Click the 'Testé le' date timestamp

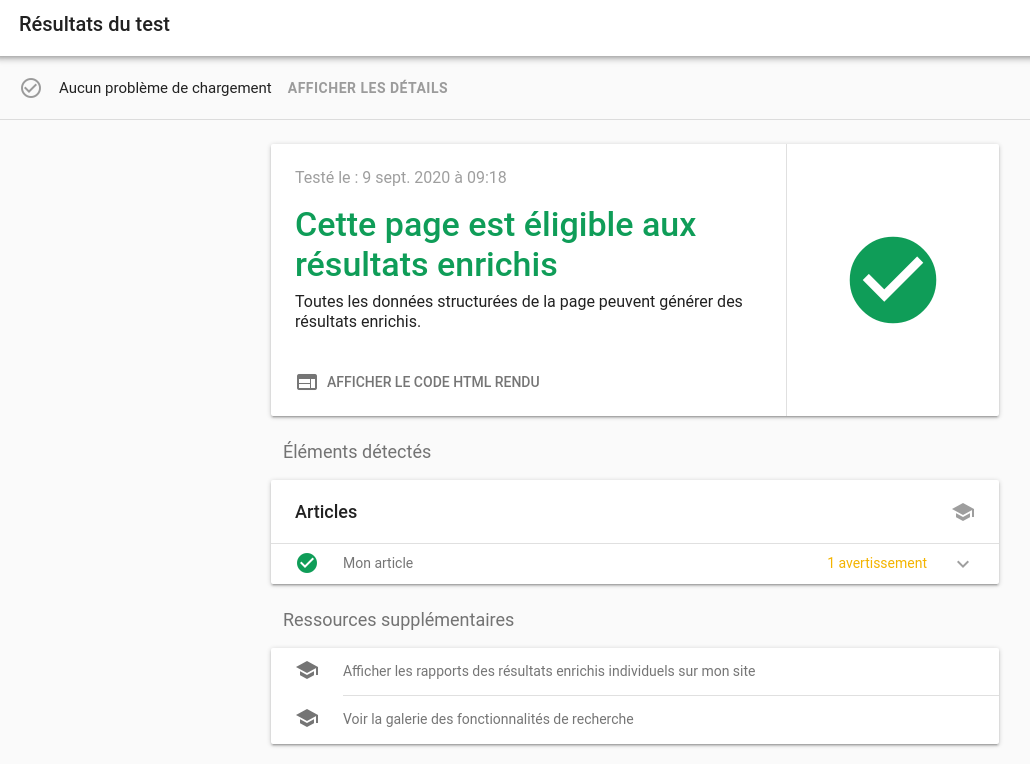pos(401,178)
